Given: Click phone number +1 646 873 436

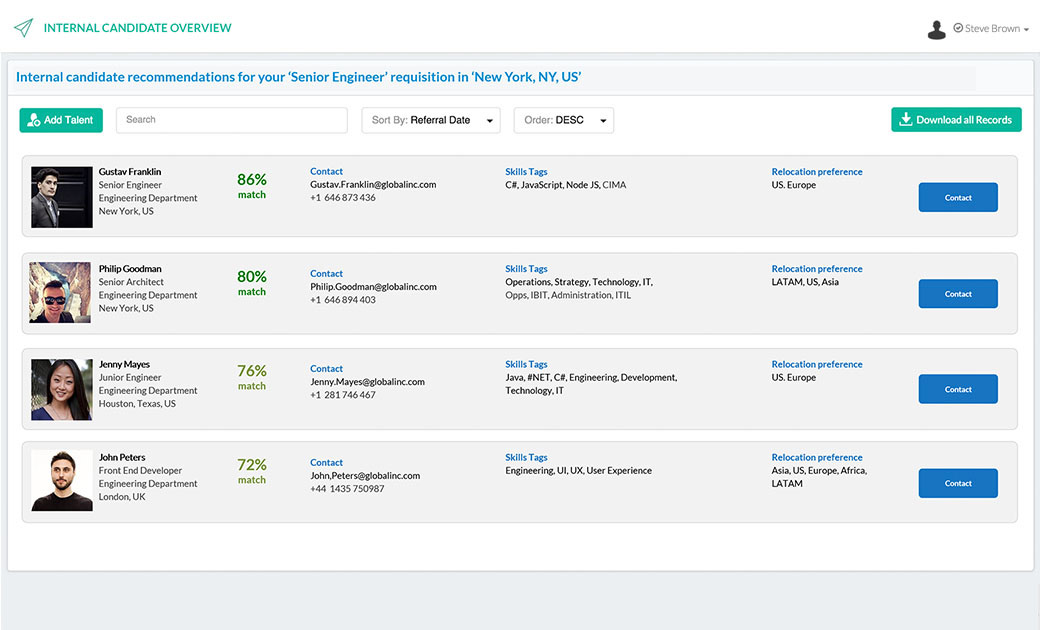Looking at the screenshot, I should tap(343, 198).
